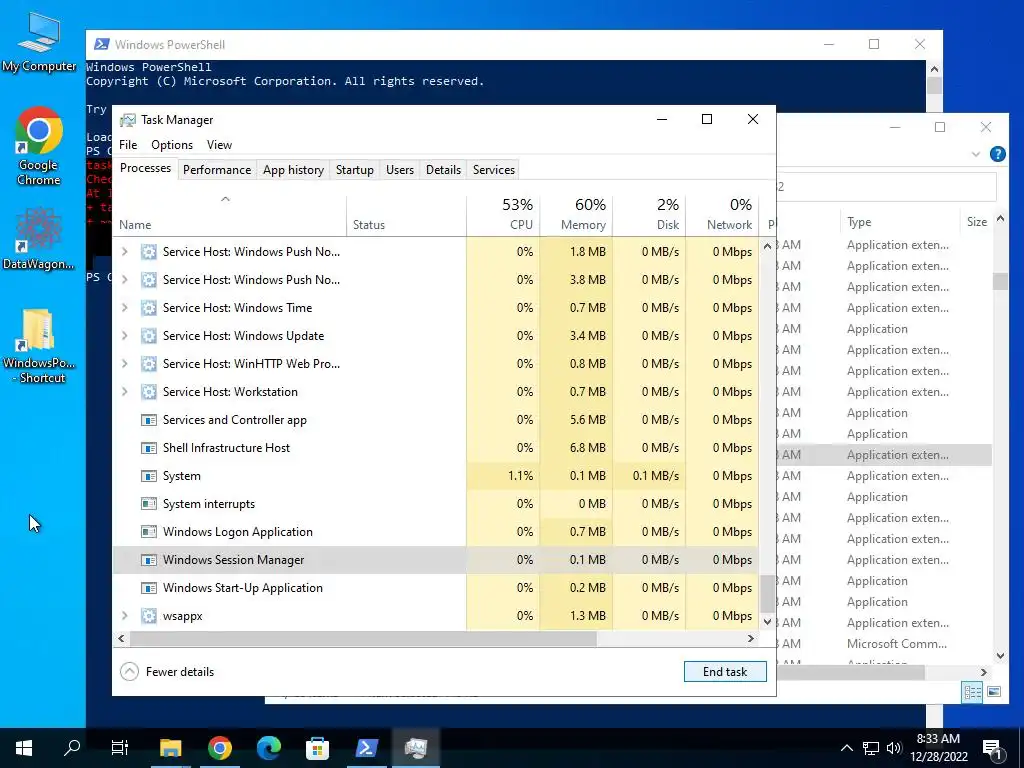Image resolution: width=1024 pixels, height=768 pixels.
Task: Click Windows Logon Application icon
Action: (x=149, y=532)
